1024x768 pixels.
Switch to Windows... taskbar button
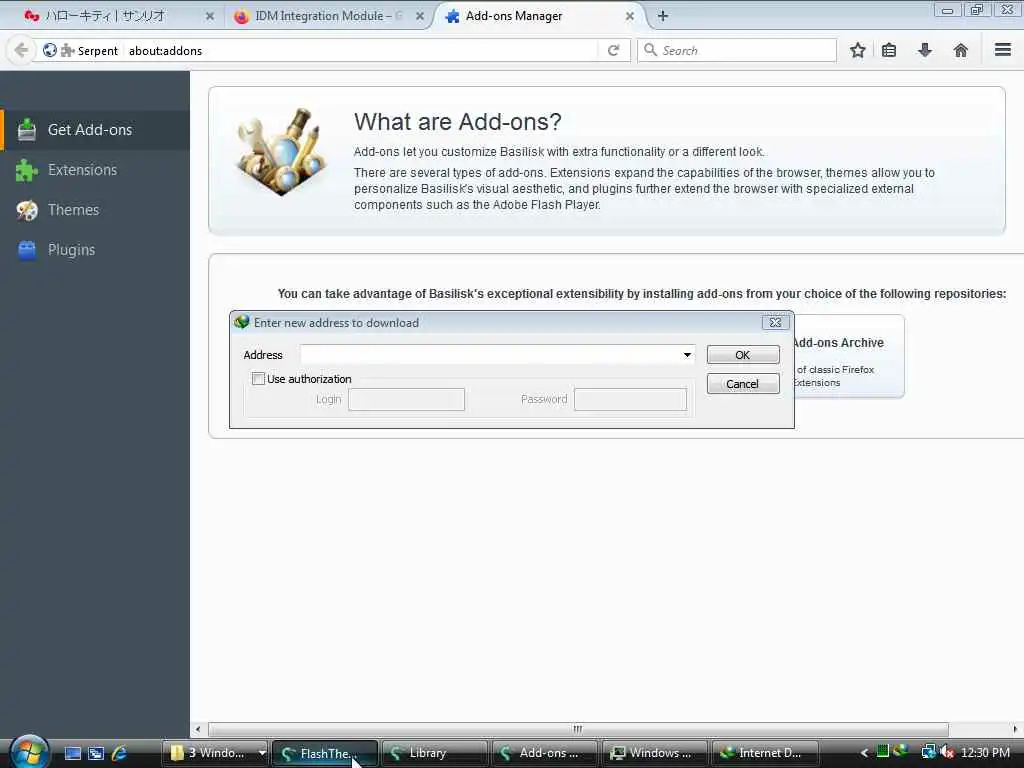click(654, 753)
